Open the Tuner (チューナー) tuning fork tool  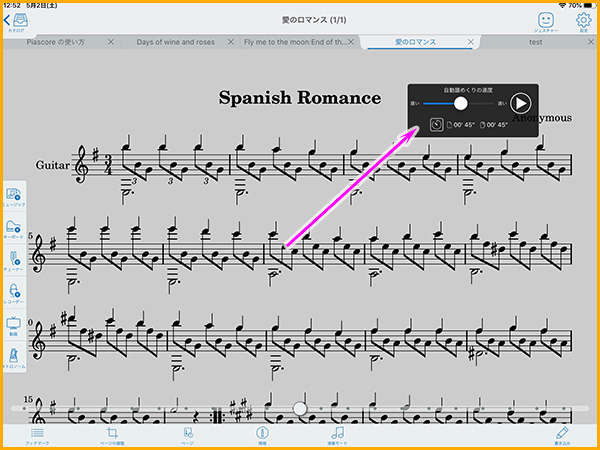pos(14,261)
